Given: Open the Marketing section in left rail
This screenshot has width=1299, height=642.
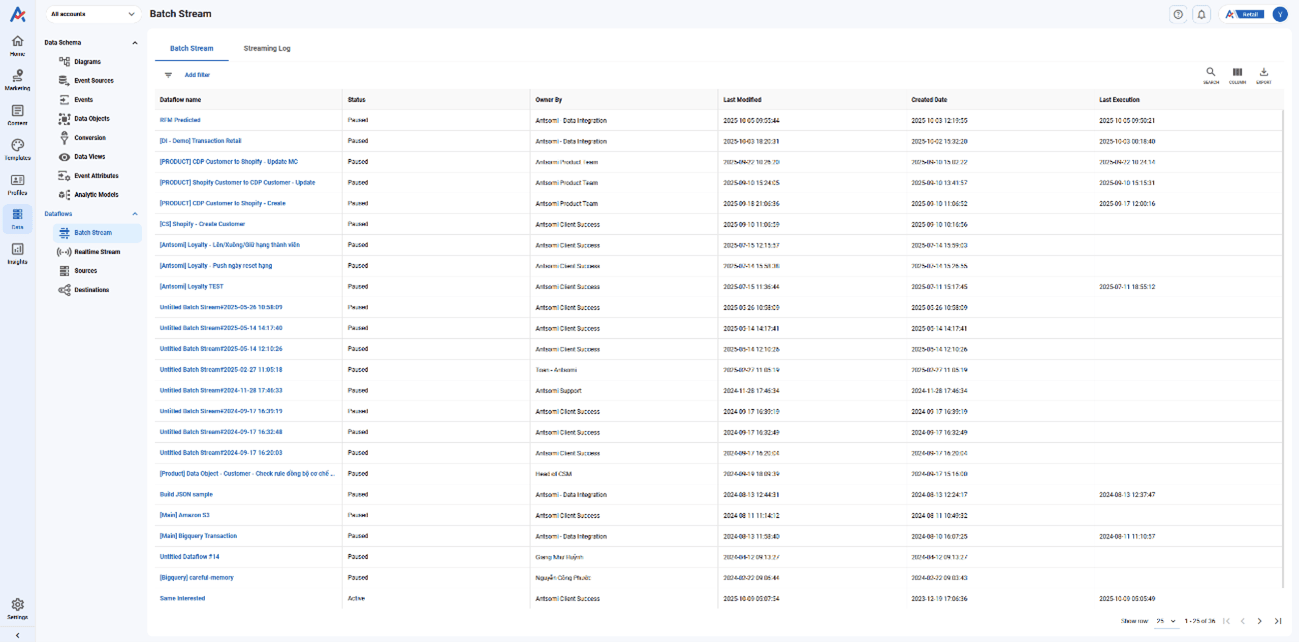Looking at the screenshot, I should click(x=17, y=80).
